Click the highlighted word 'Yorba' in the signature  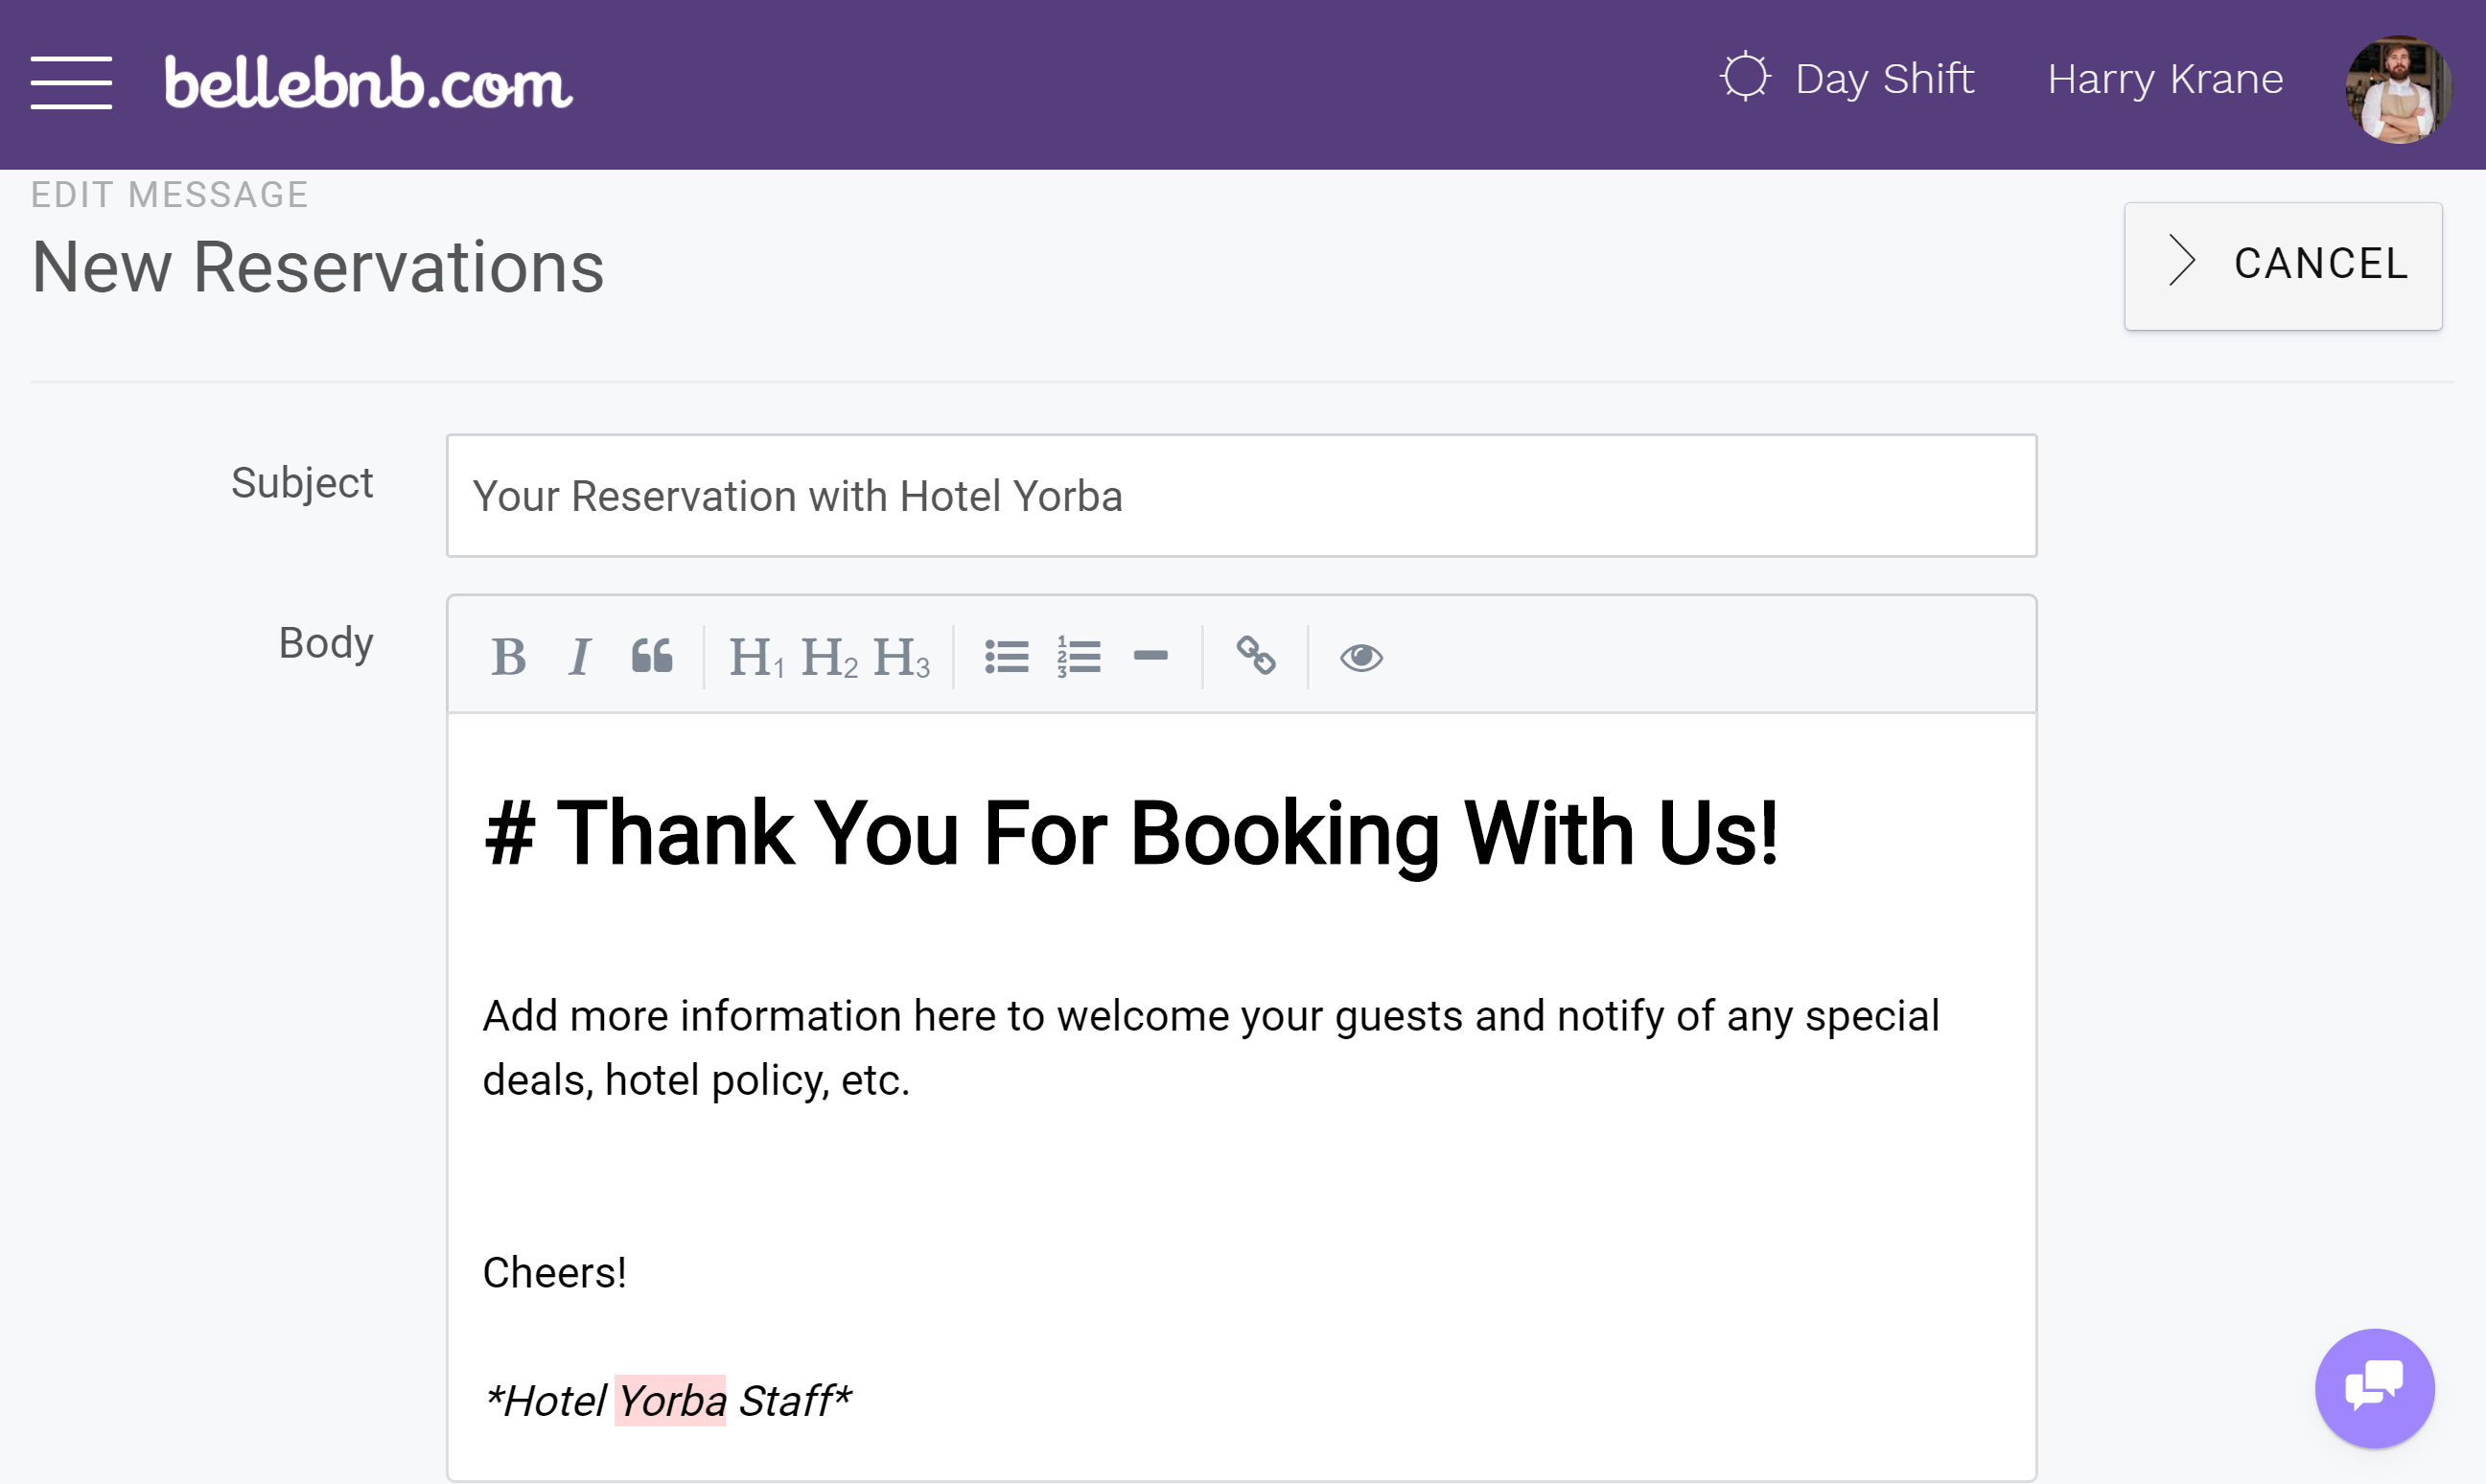[x=670, y=1401]
